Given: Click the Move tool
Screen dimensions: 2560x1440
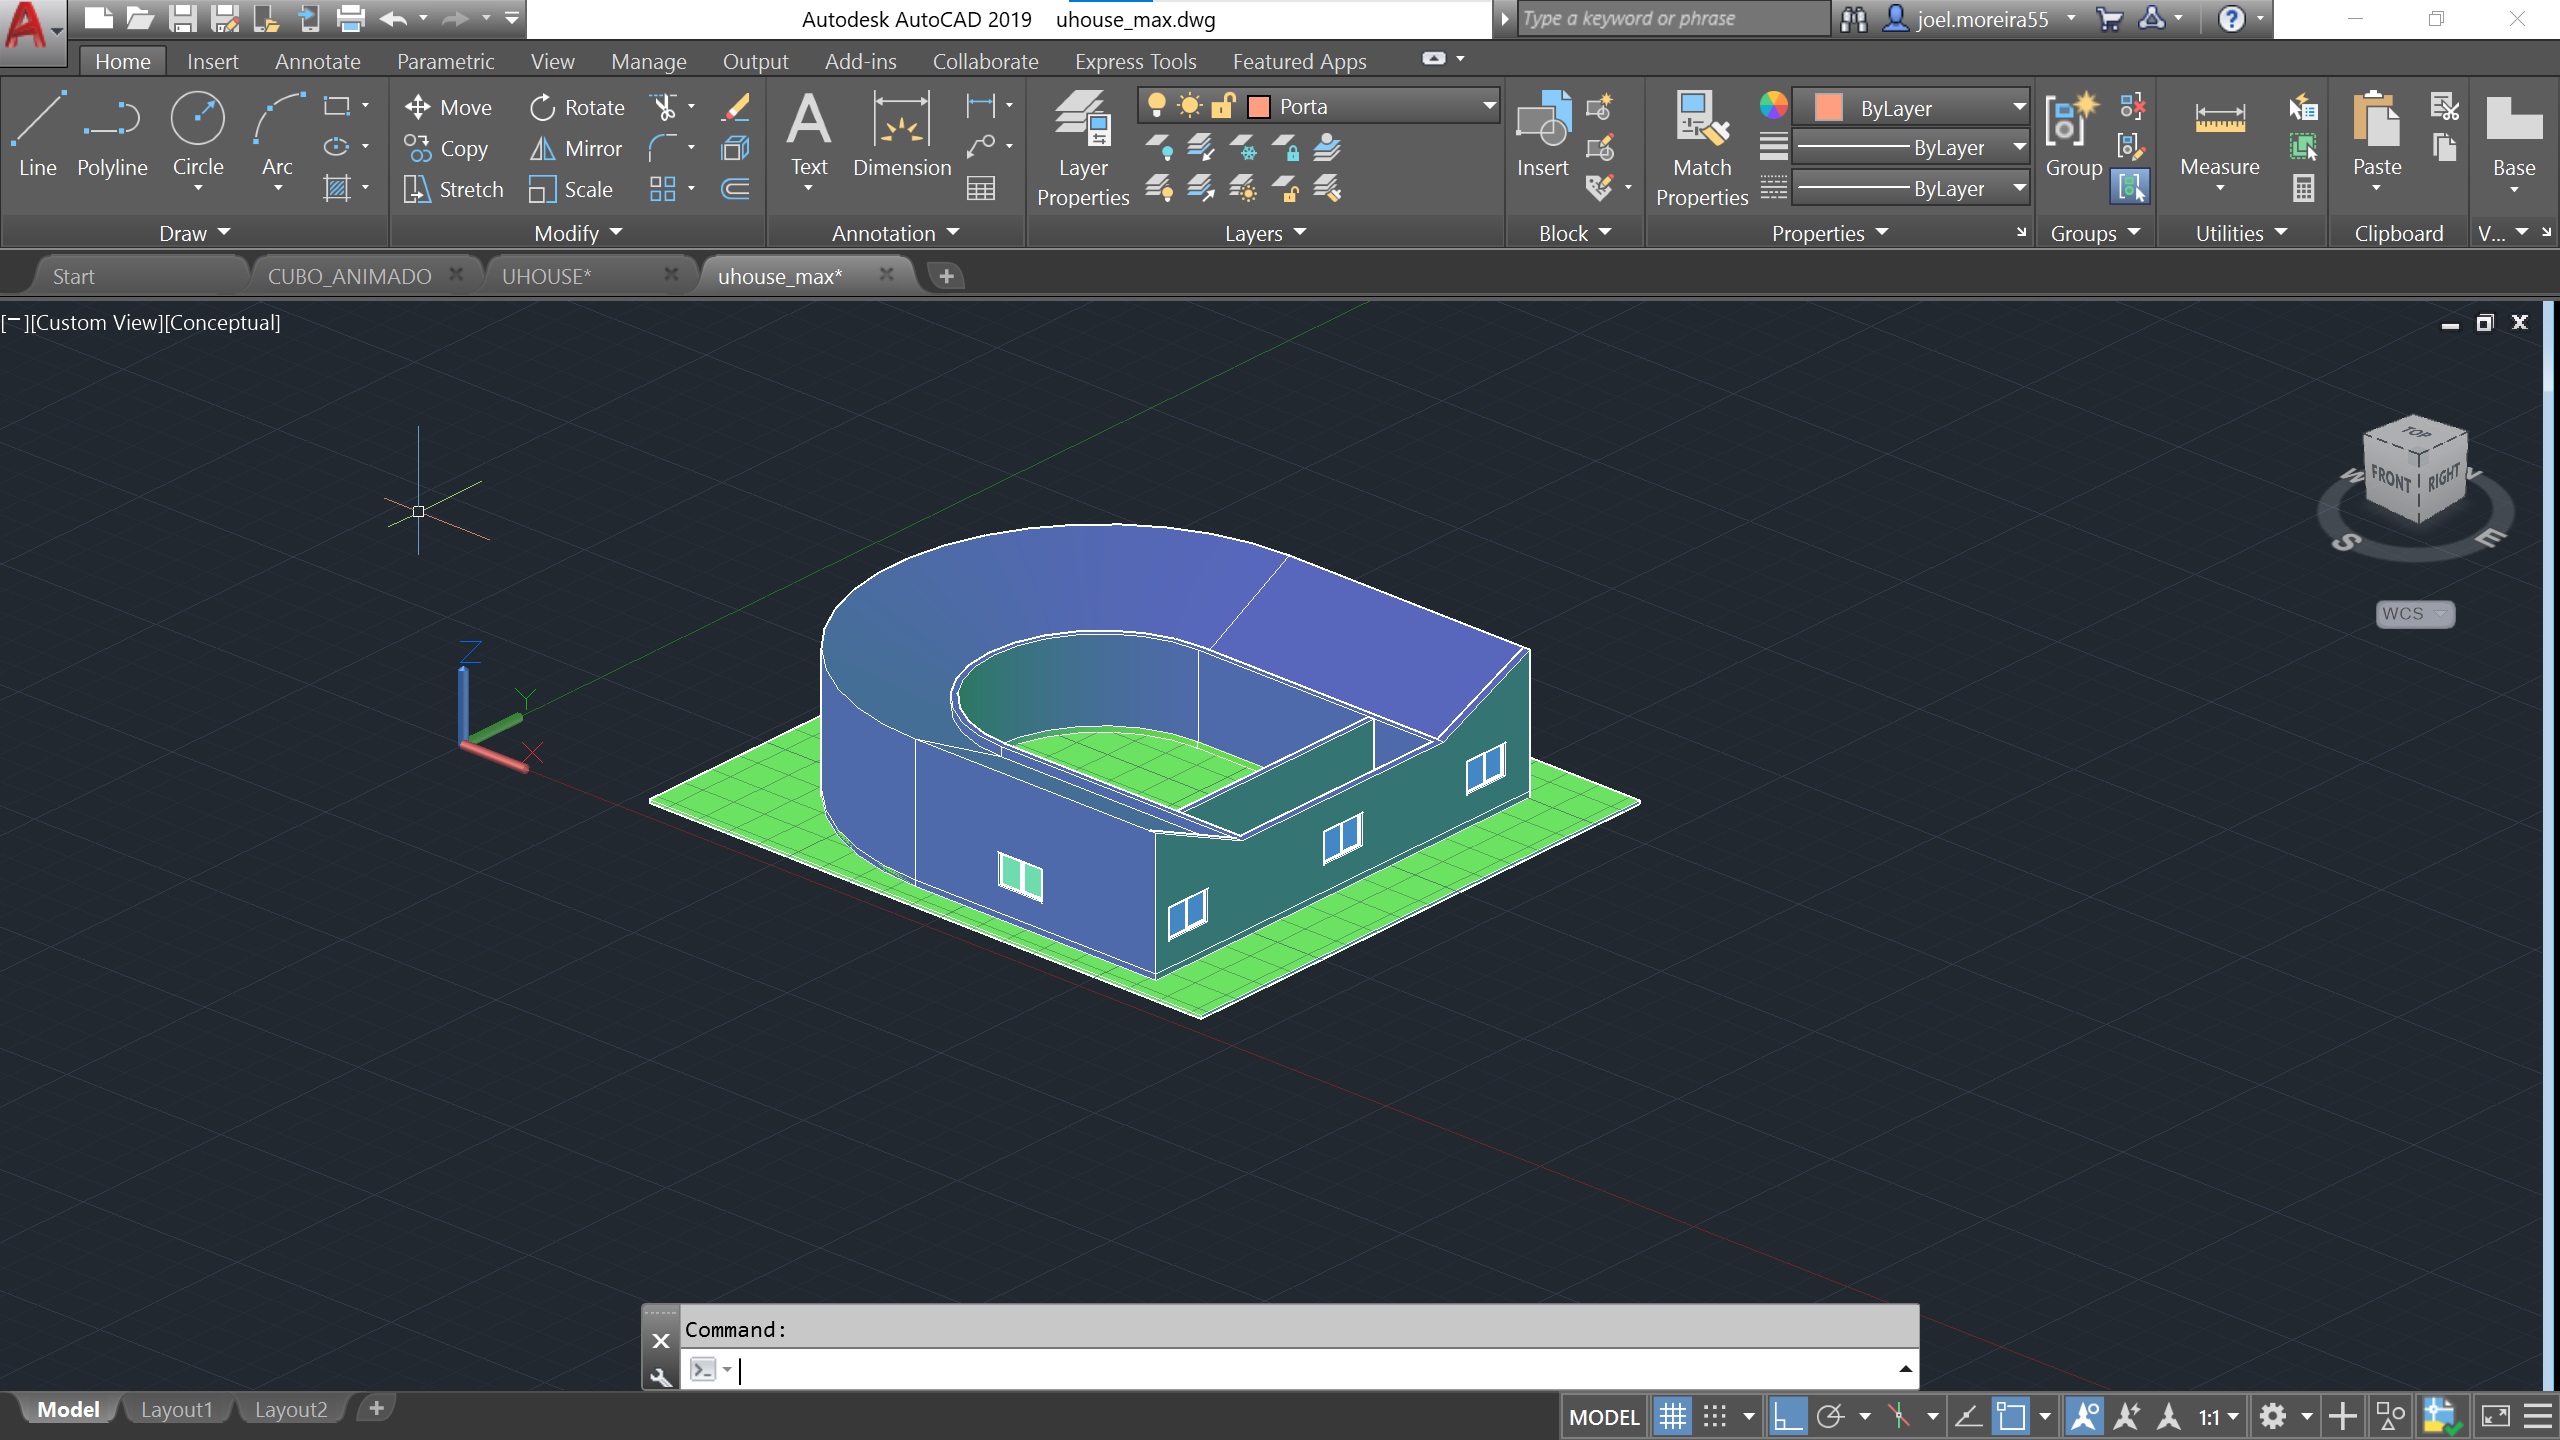Looking at the screenshot, I should (448, 107).
